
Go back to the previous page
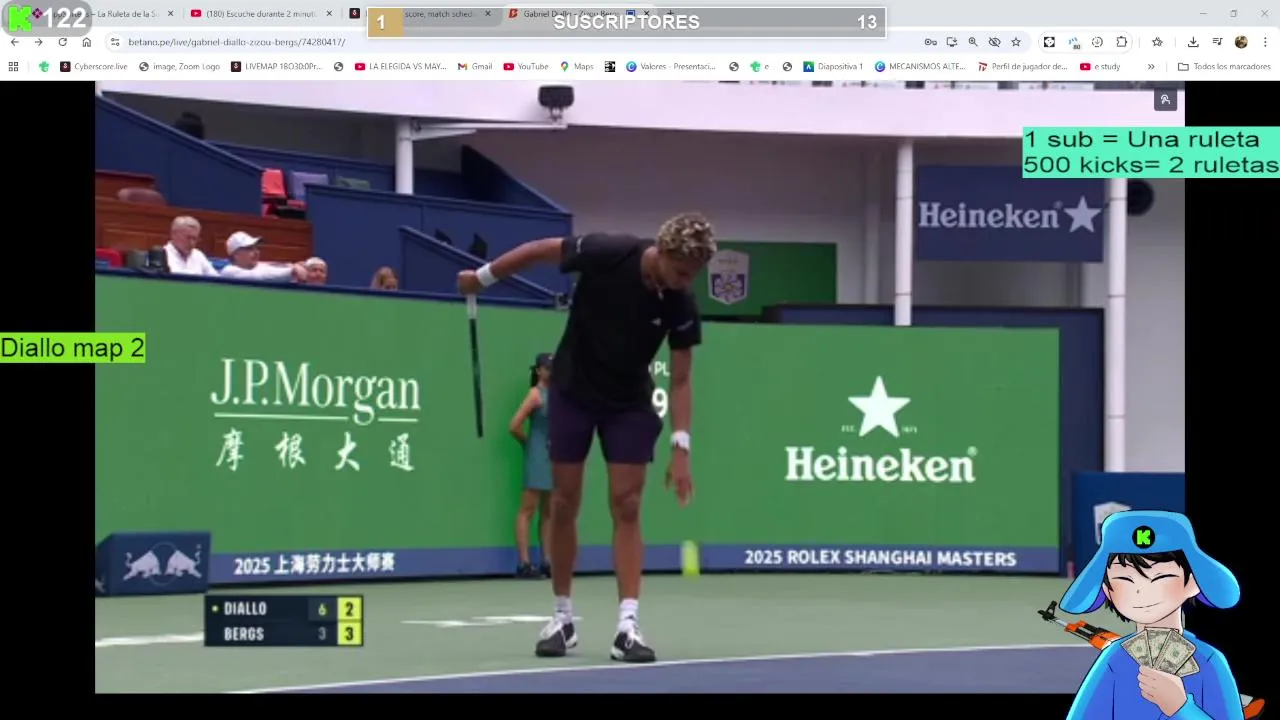[x=15, y=42]
